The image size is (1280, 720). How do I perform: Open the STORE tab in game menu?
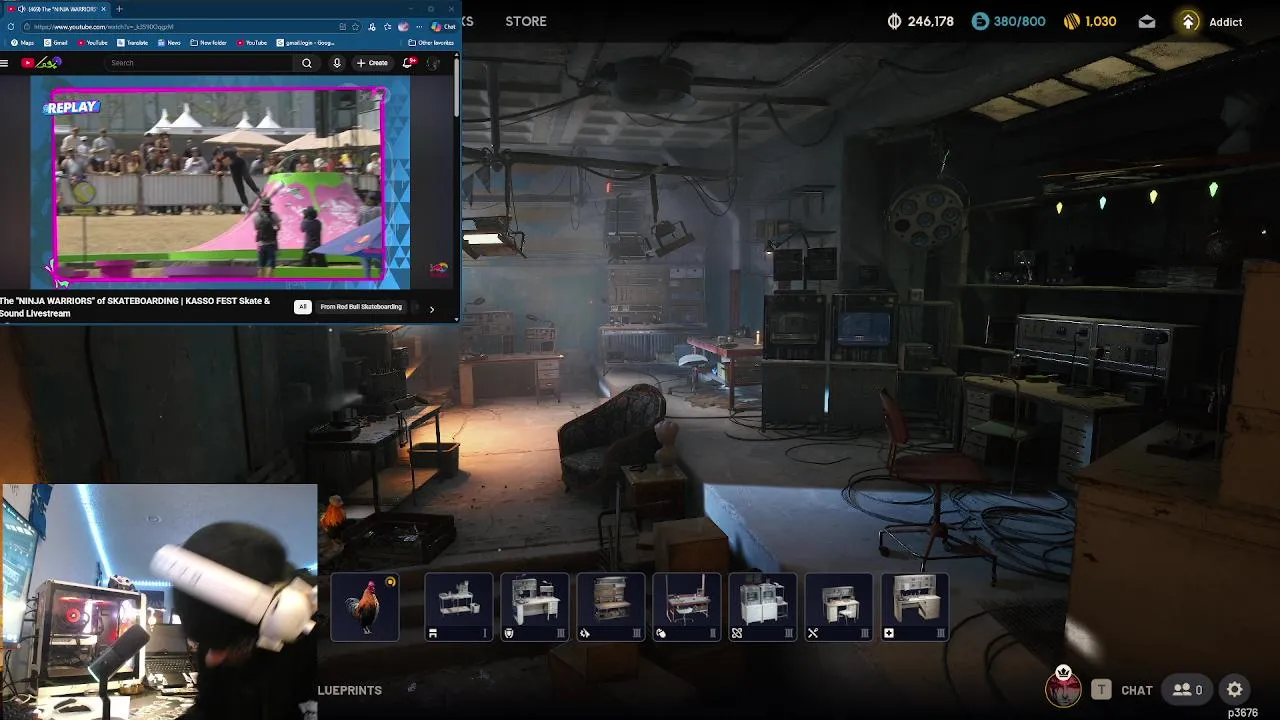click(x=526, y=21)
